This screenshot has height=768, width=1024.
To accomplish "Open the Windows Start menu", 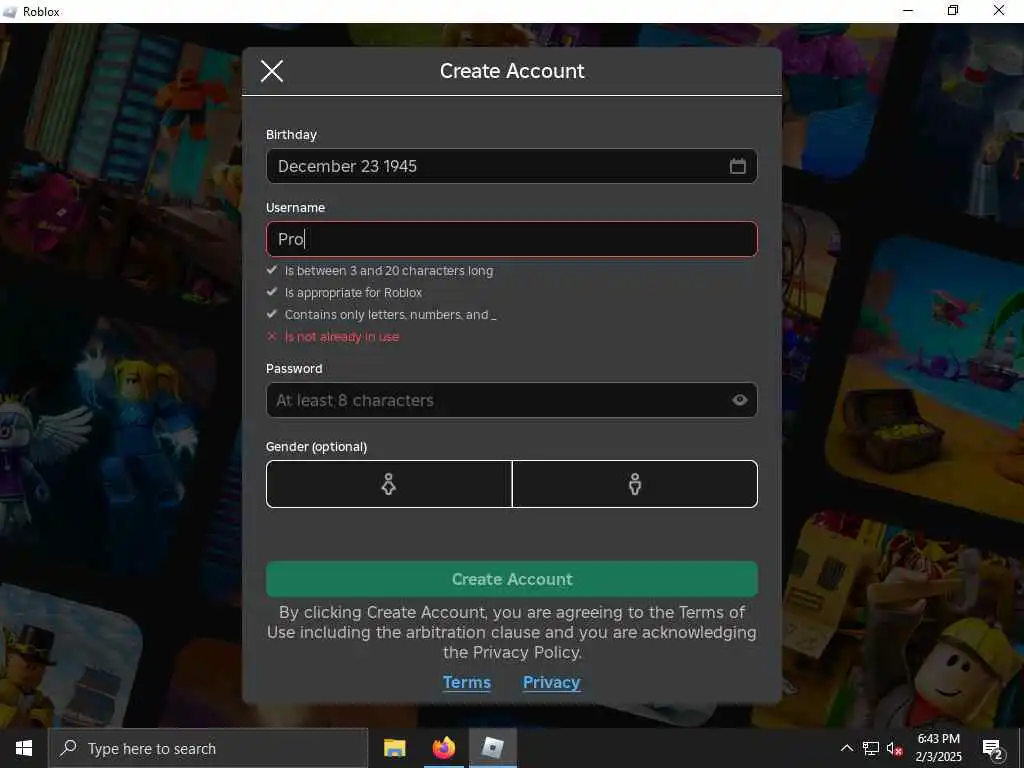I will [24, 748].
